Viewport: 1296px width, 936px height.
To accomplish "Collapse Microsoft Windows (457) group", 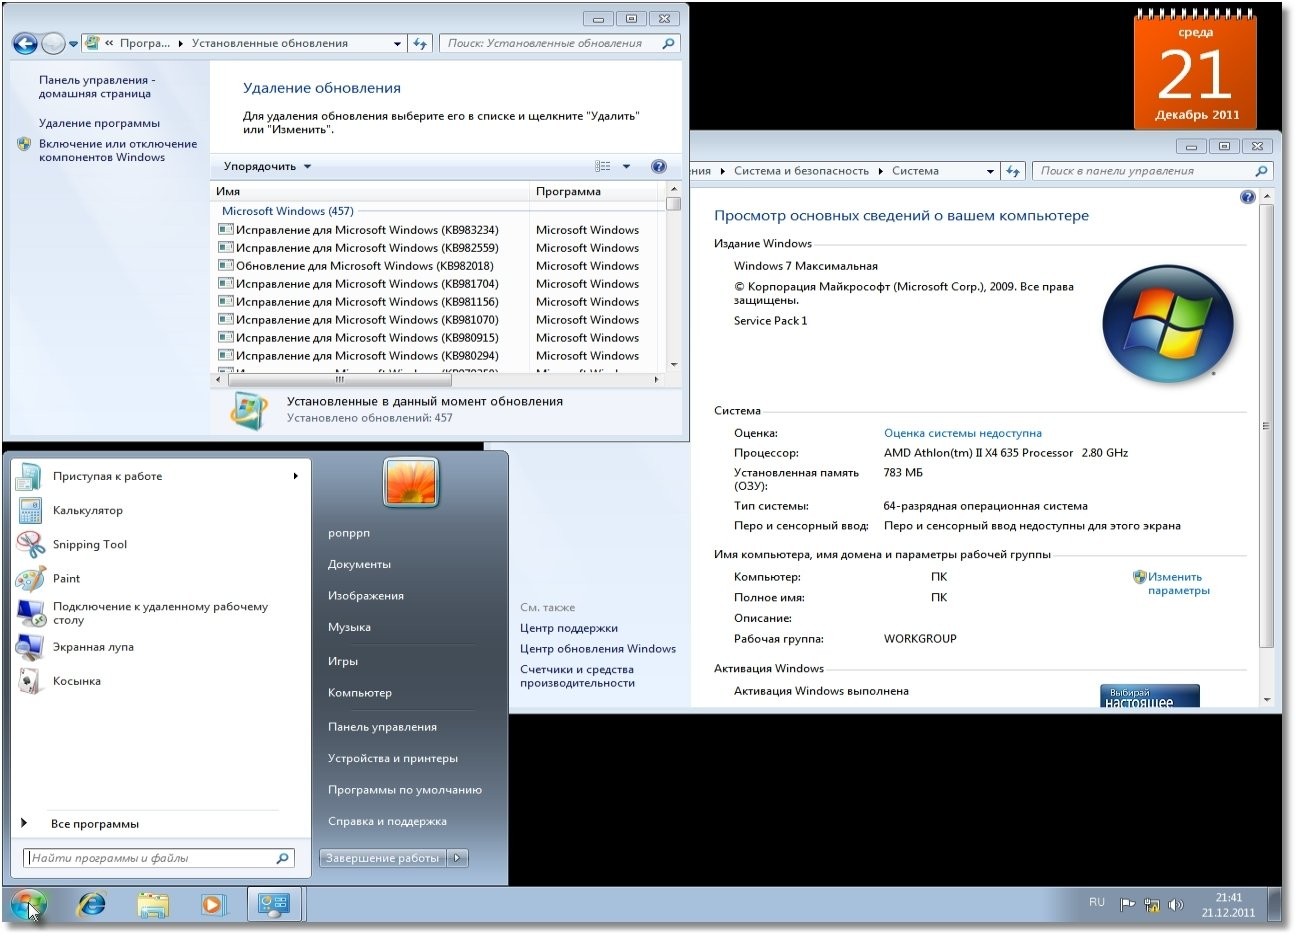I will [x=287, y=211].
